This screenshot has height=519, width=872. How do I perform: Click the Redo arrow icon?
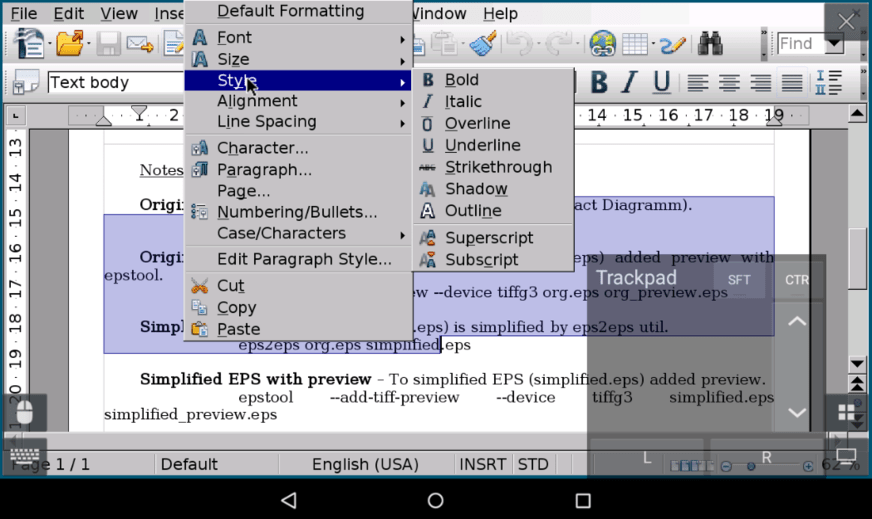(x=559, y=43)
